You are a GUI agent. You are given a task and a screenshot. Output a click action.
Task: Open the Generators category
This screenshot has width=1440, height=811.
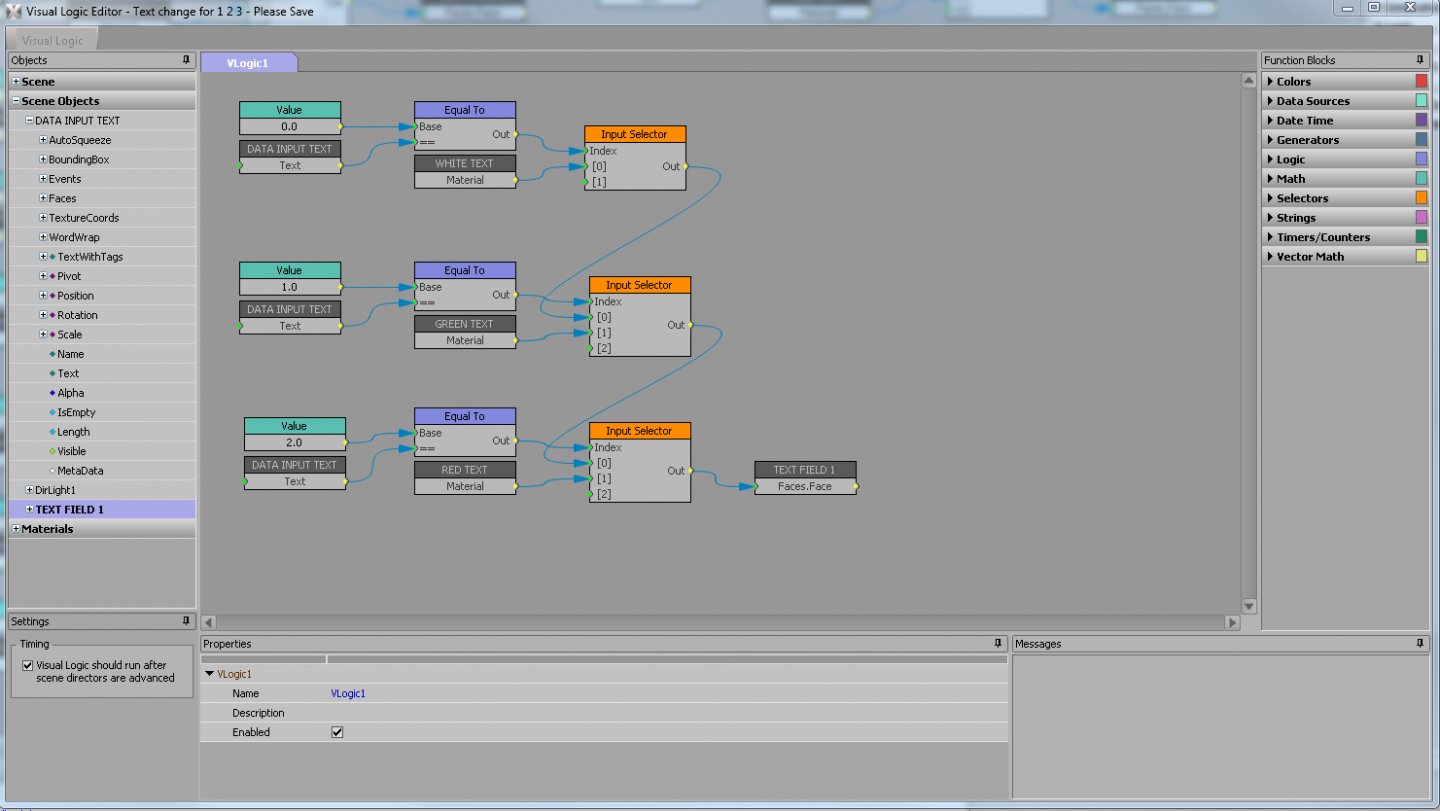pyautogui.click(x=1346, y=140)
